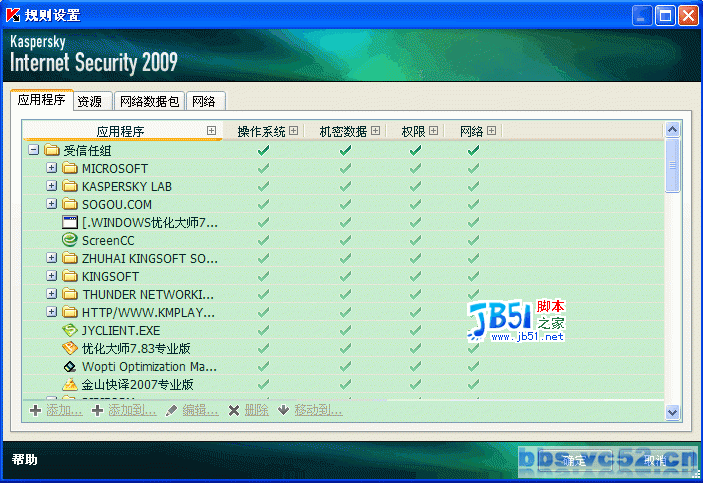Viewport: 703px width, 483px height.
Task: Collapse the 受信任组 tree node
Action: point(34,149)
